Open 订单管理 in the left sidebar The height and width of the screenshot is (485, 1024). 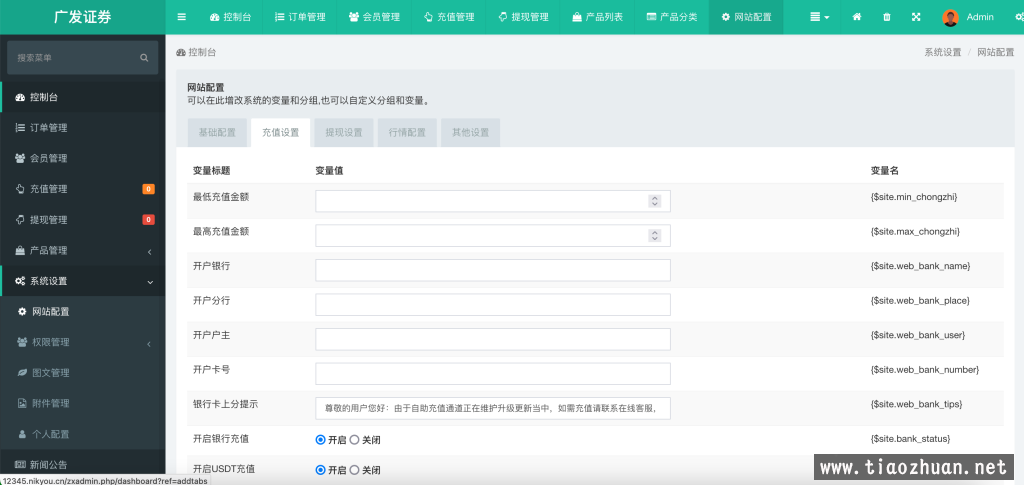pyautogui.click(x=82, y=128)
